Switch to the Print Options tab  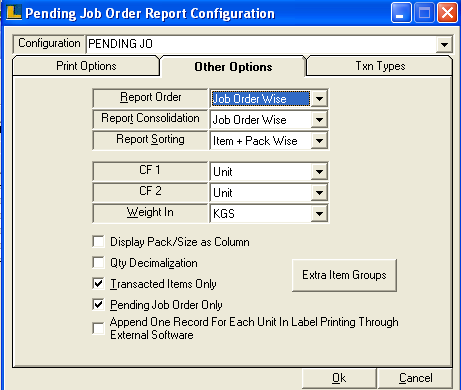[86, 66]
